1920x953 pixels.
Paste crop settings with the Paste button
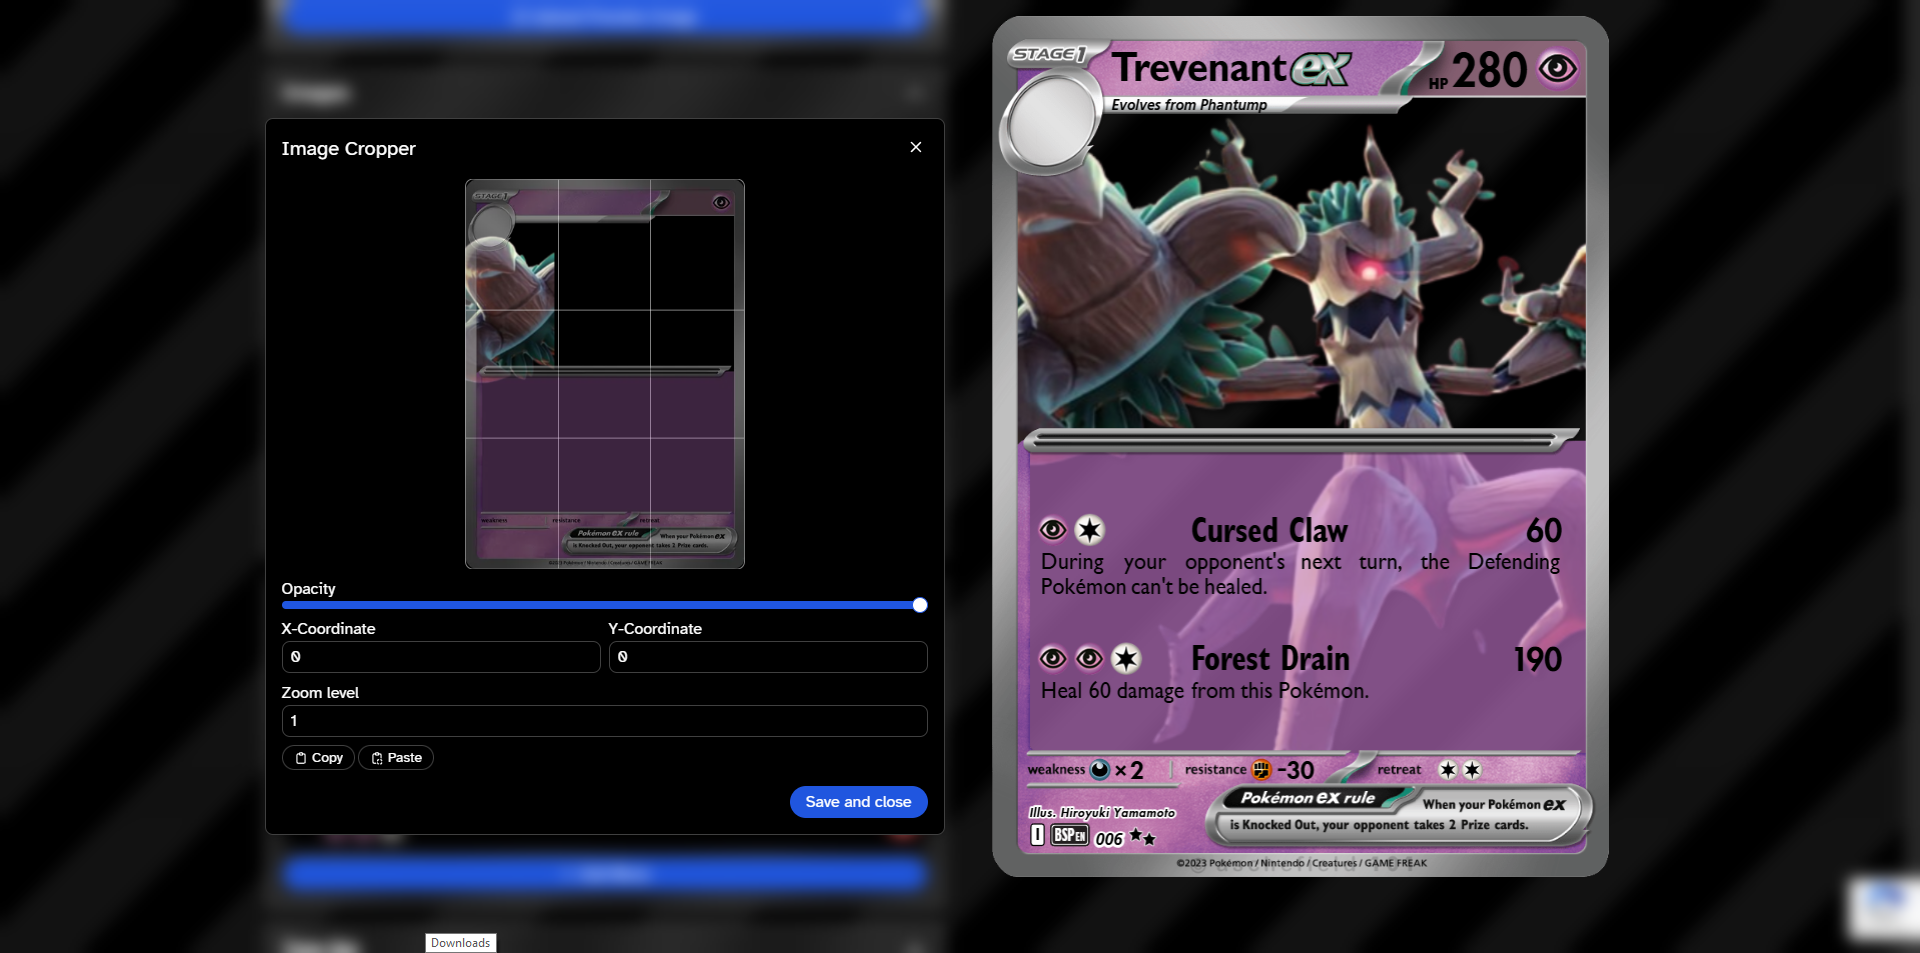pos(396,758)
